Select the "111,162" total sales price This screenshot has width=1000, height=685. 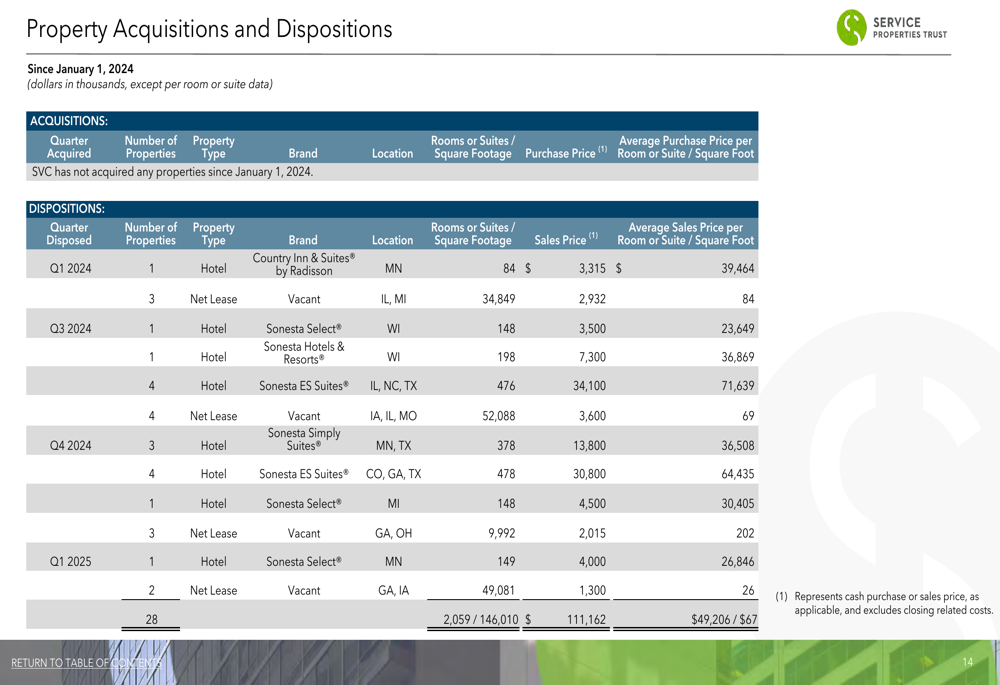[x=587, y=619]
